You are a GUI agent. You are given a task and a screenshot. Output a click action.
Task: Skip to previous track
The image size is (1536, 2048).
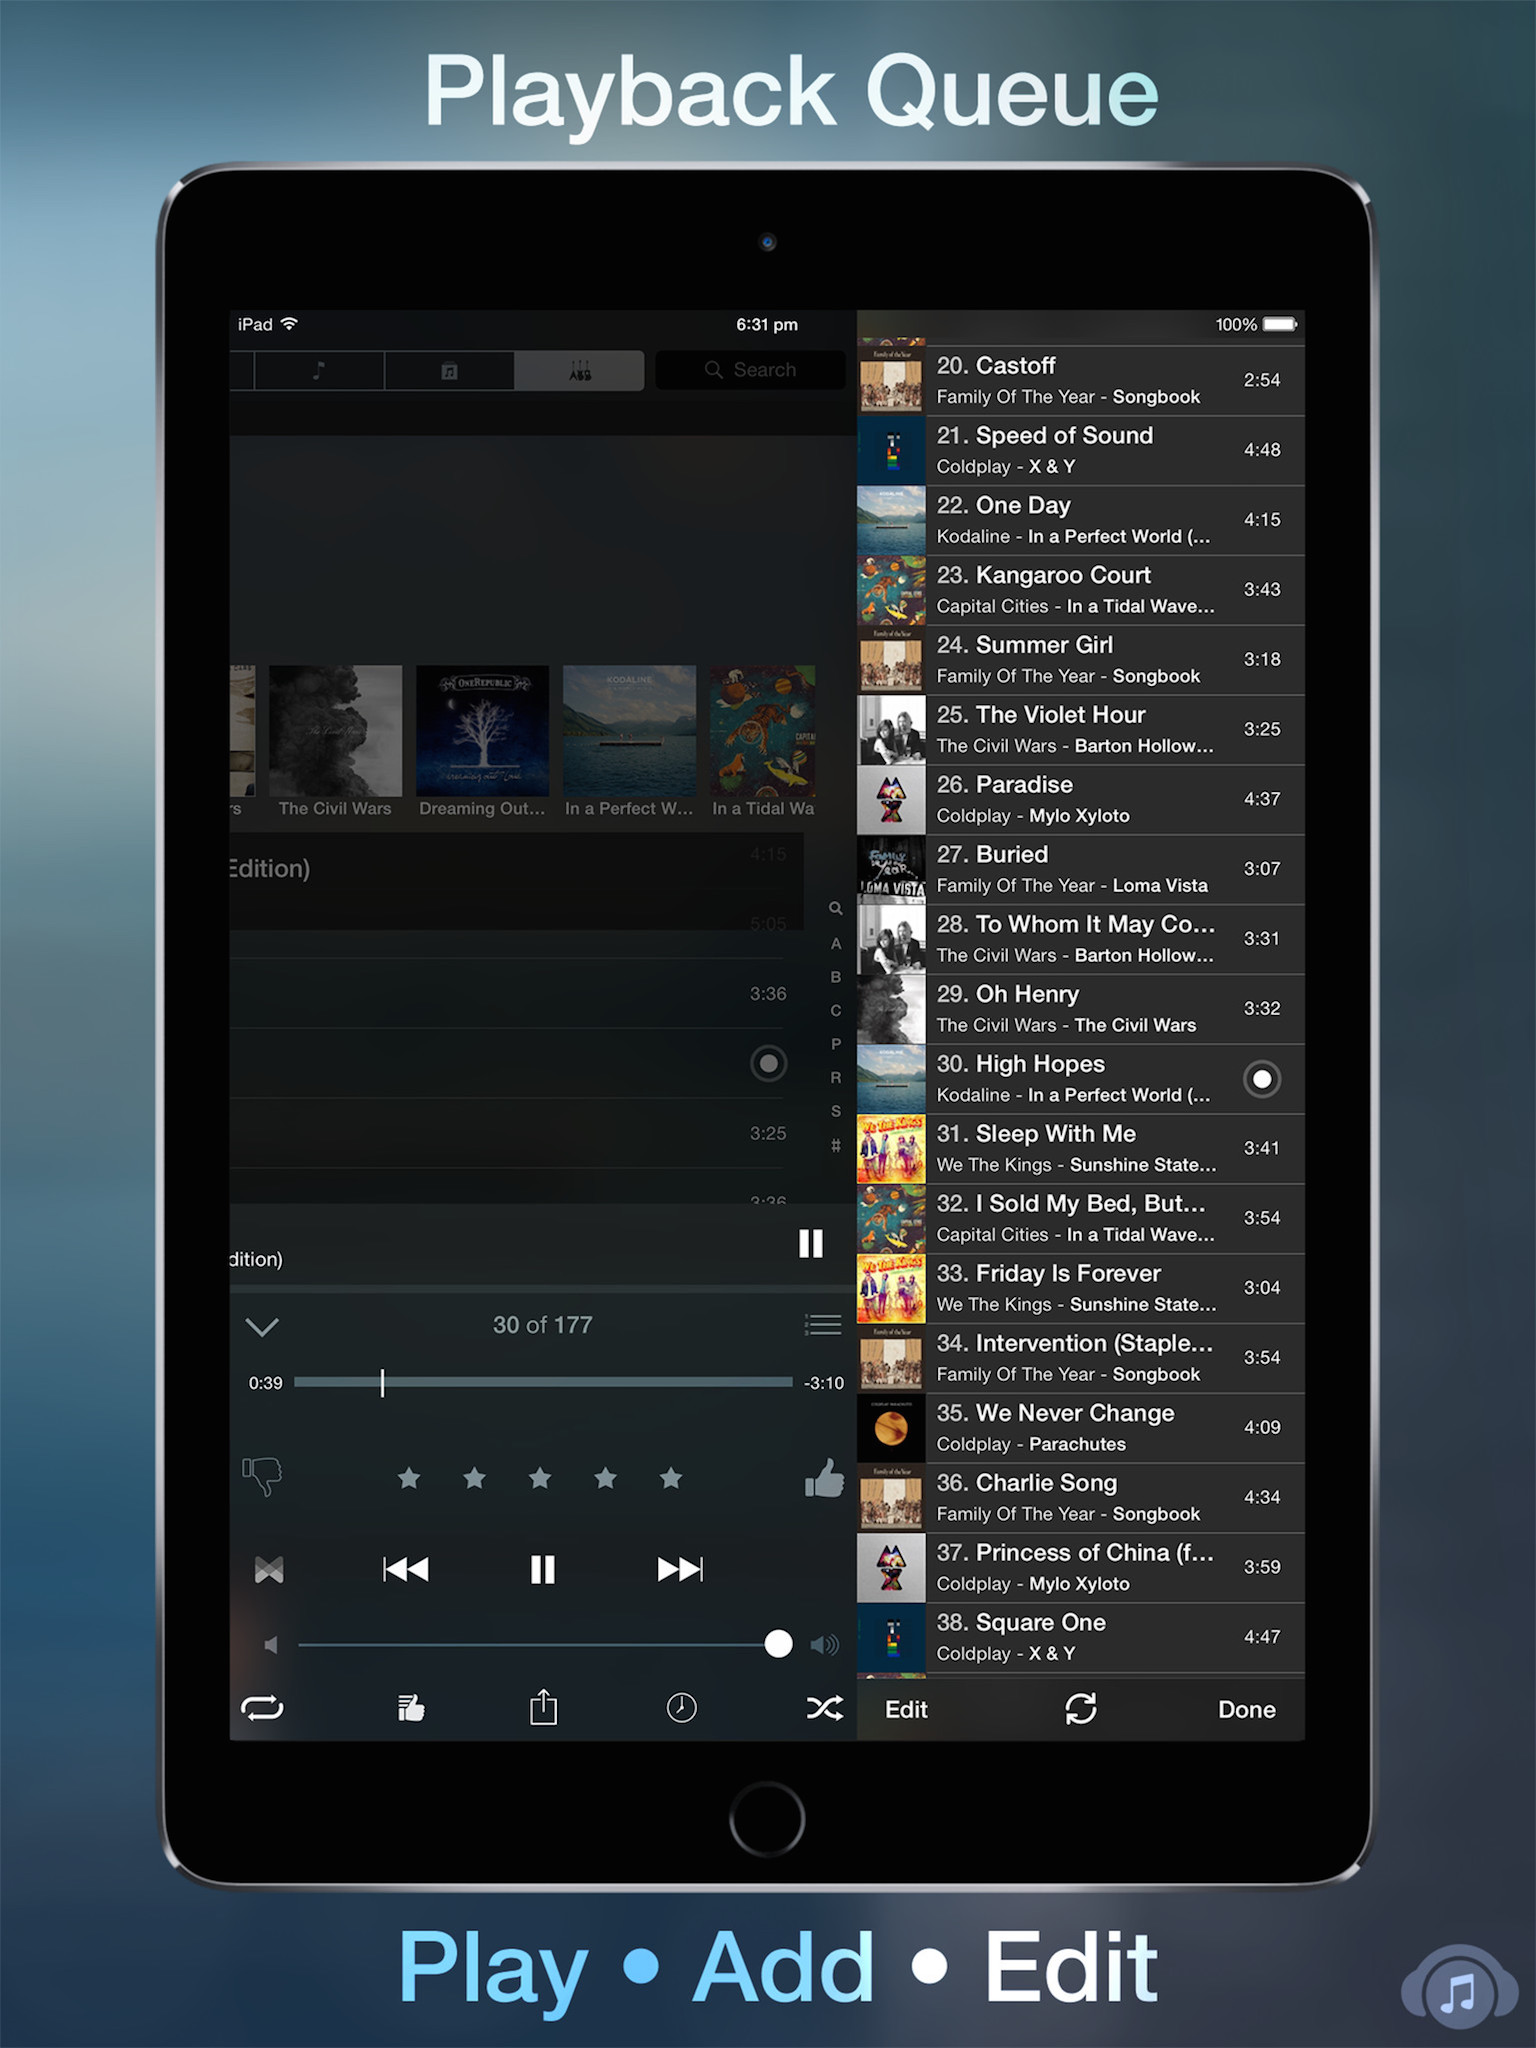[x=406, y=1569]
